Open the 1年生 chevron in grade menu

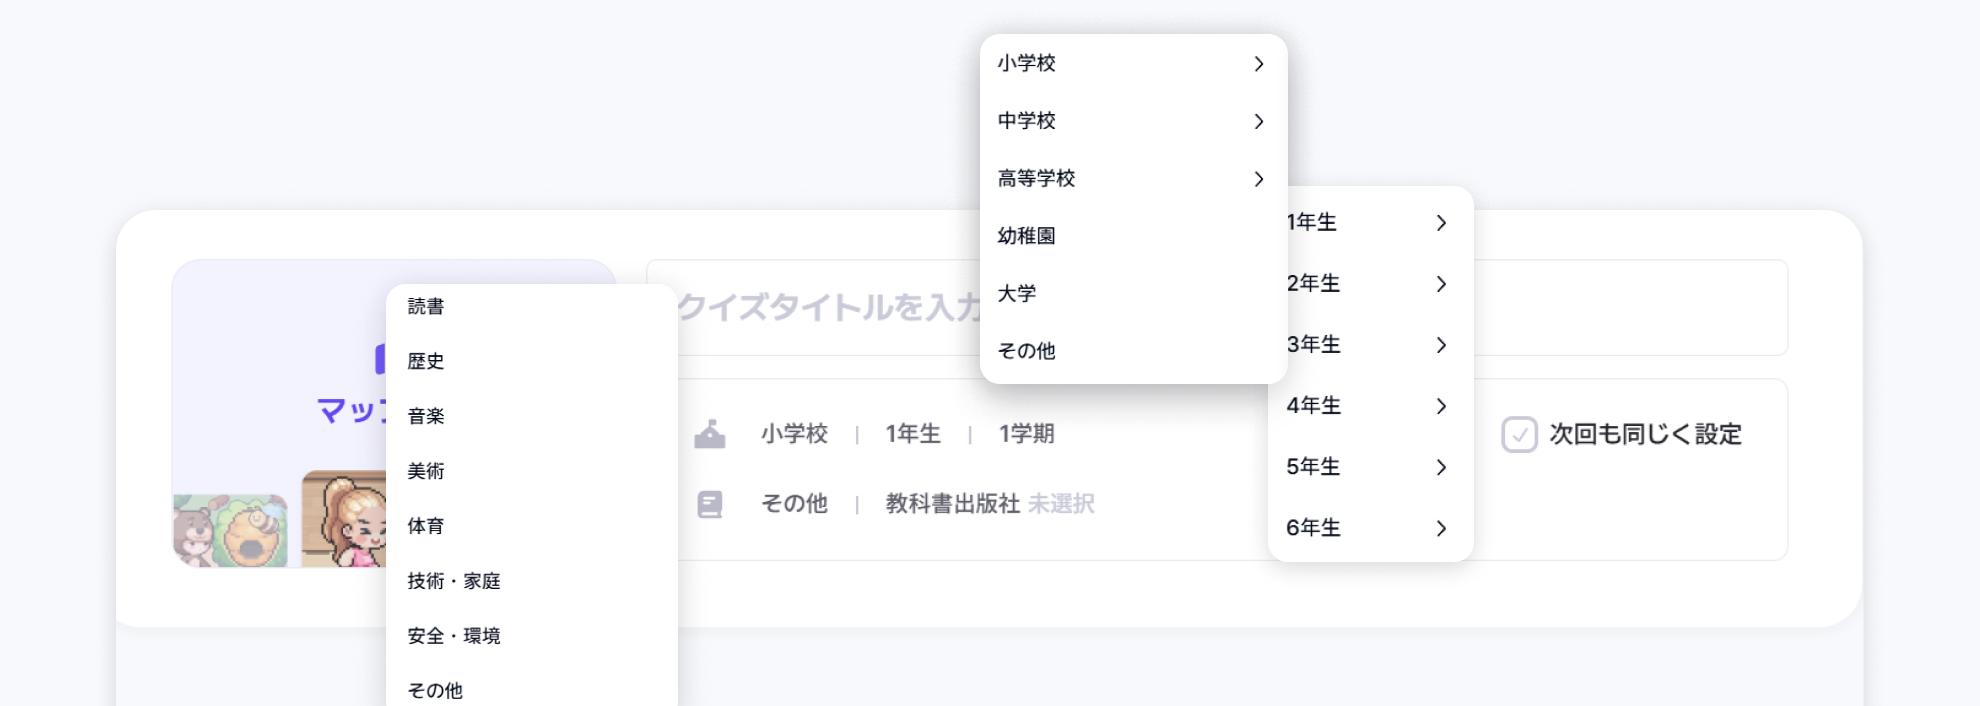pyautogui.click(x=1441, y=223)
